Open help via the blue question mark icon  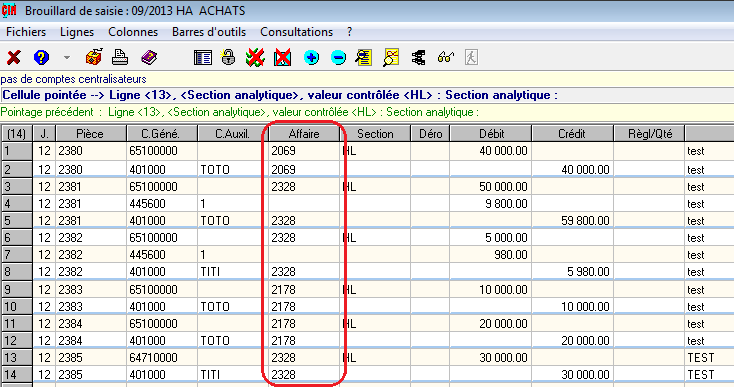click(41, 58)
